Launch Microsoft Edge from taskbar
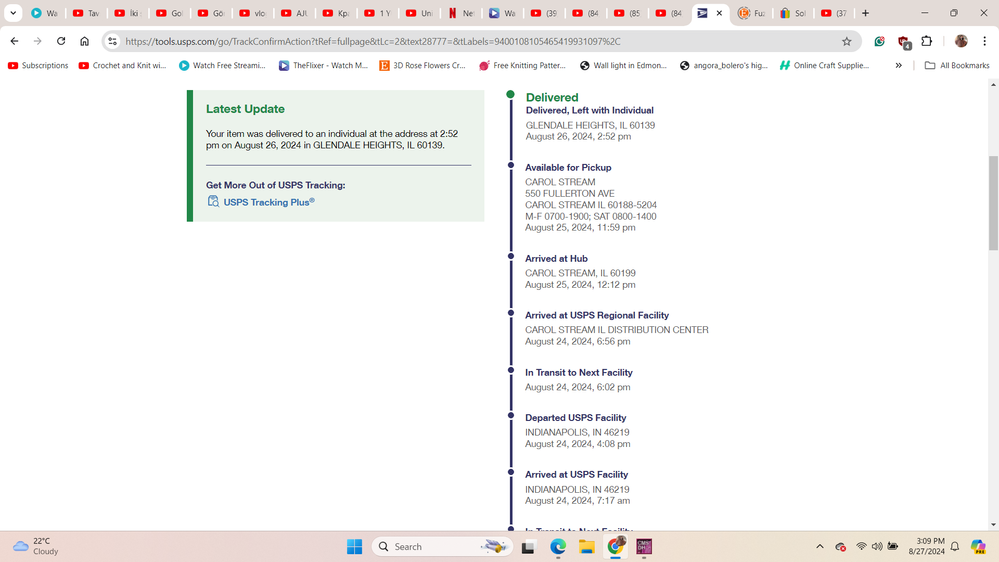Viewport: 999px width, 562px height. (558, 547)
